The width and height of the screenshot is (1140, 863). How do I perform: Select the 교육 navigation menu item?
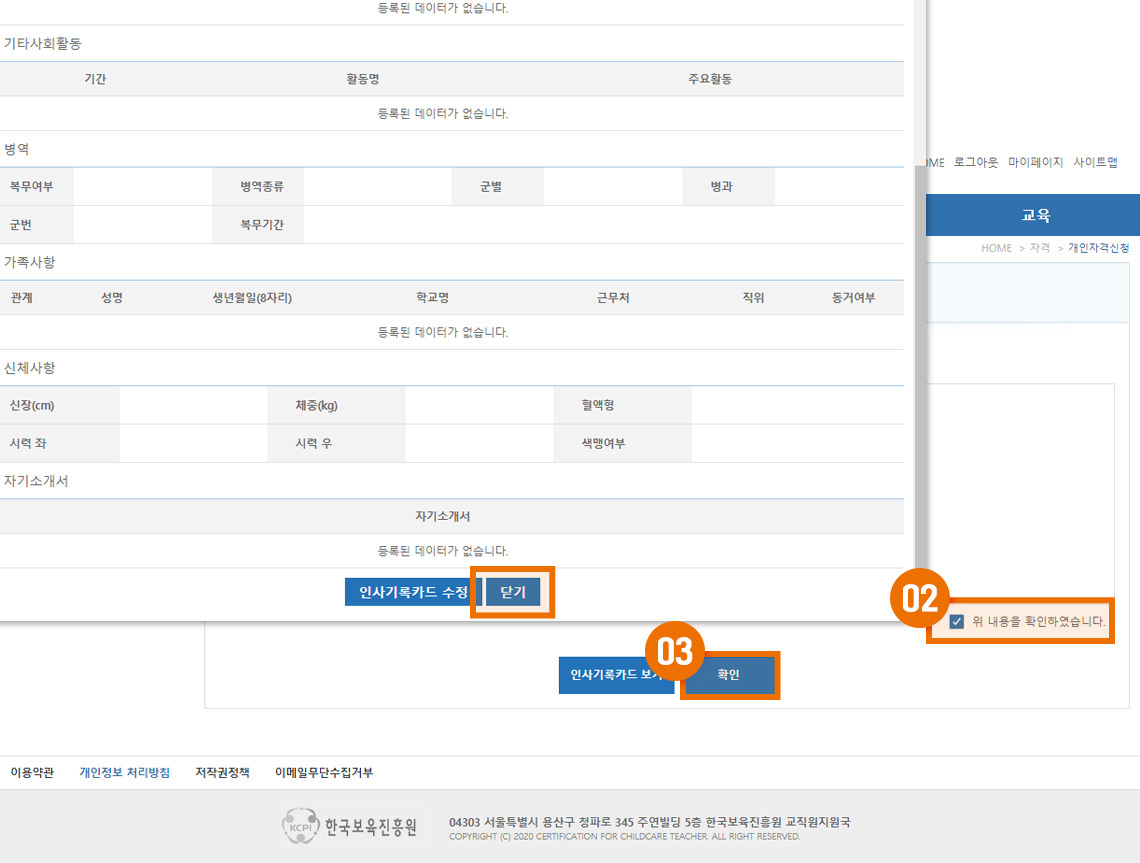(1035, 215)
